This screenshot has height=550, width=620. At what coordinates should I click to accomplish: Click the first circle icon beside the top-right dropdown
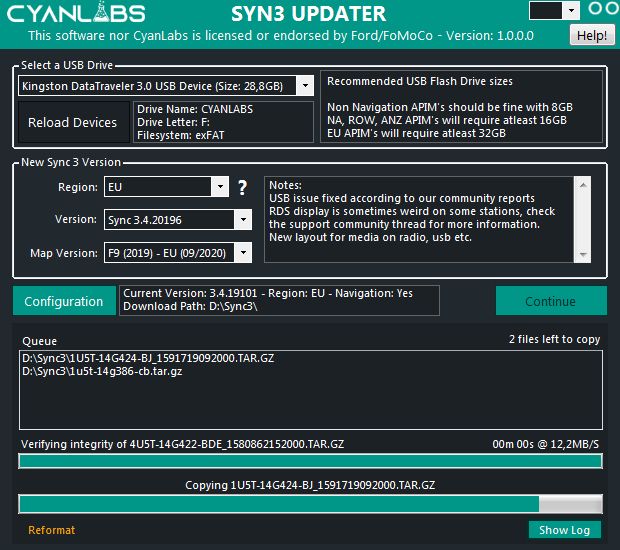[x=595, y=8]
